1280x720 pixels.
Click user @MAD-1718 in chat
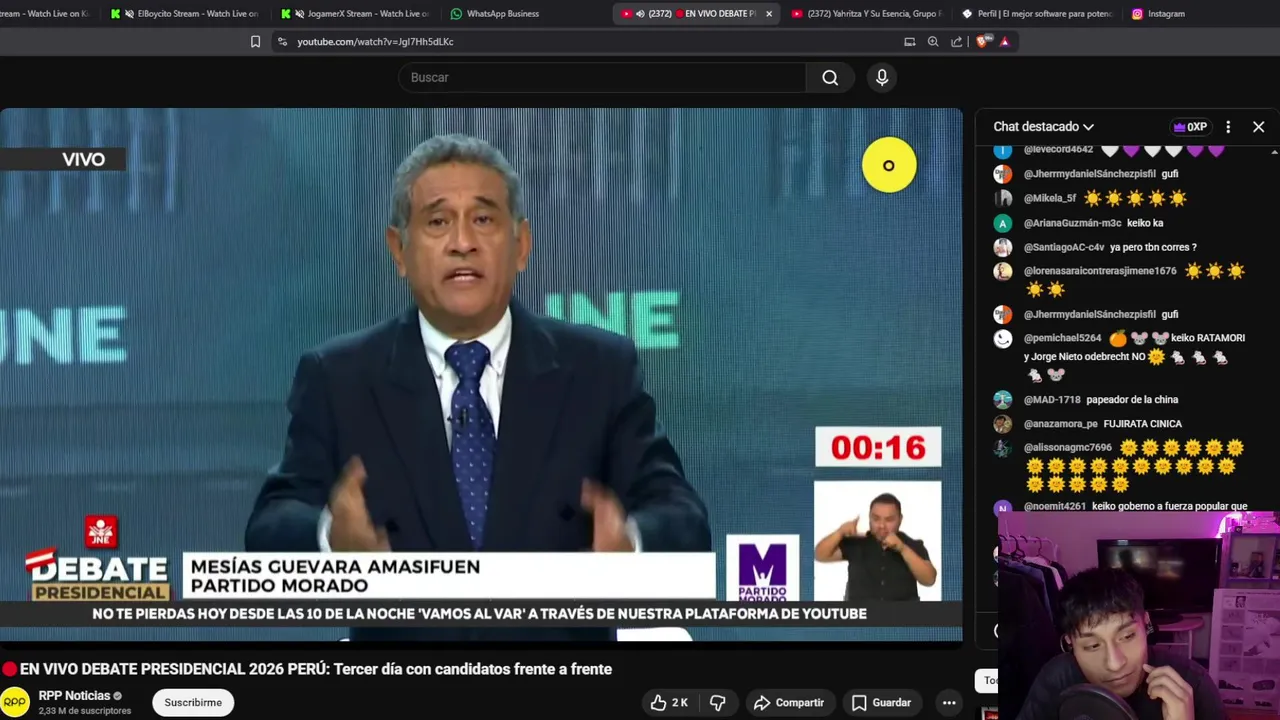1052,400
